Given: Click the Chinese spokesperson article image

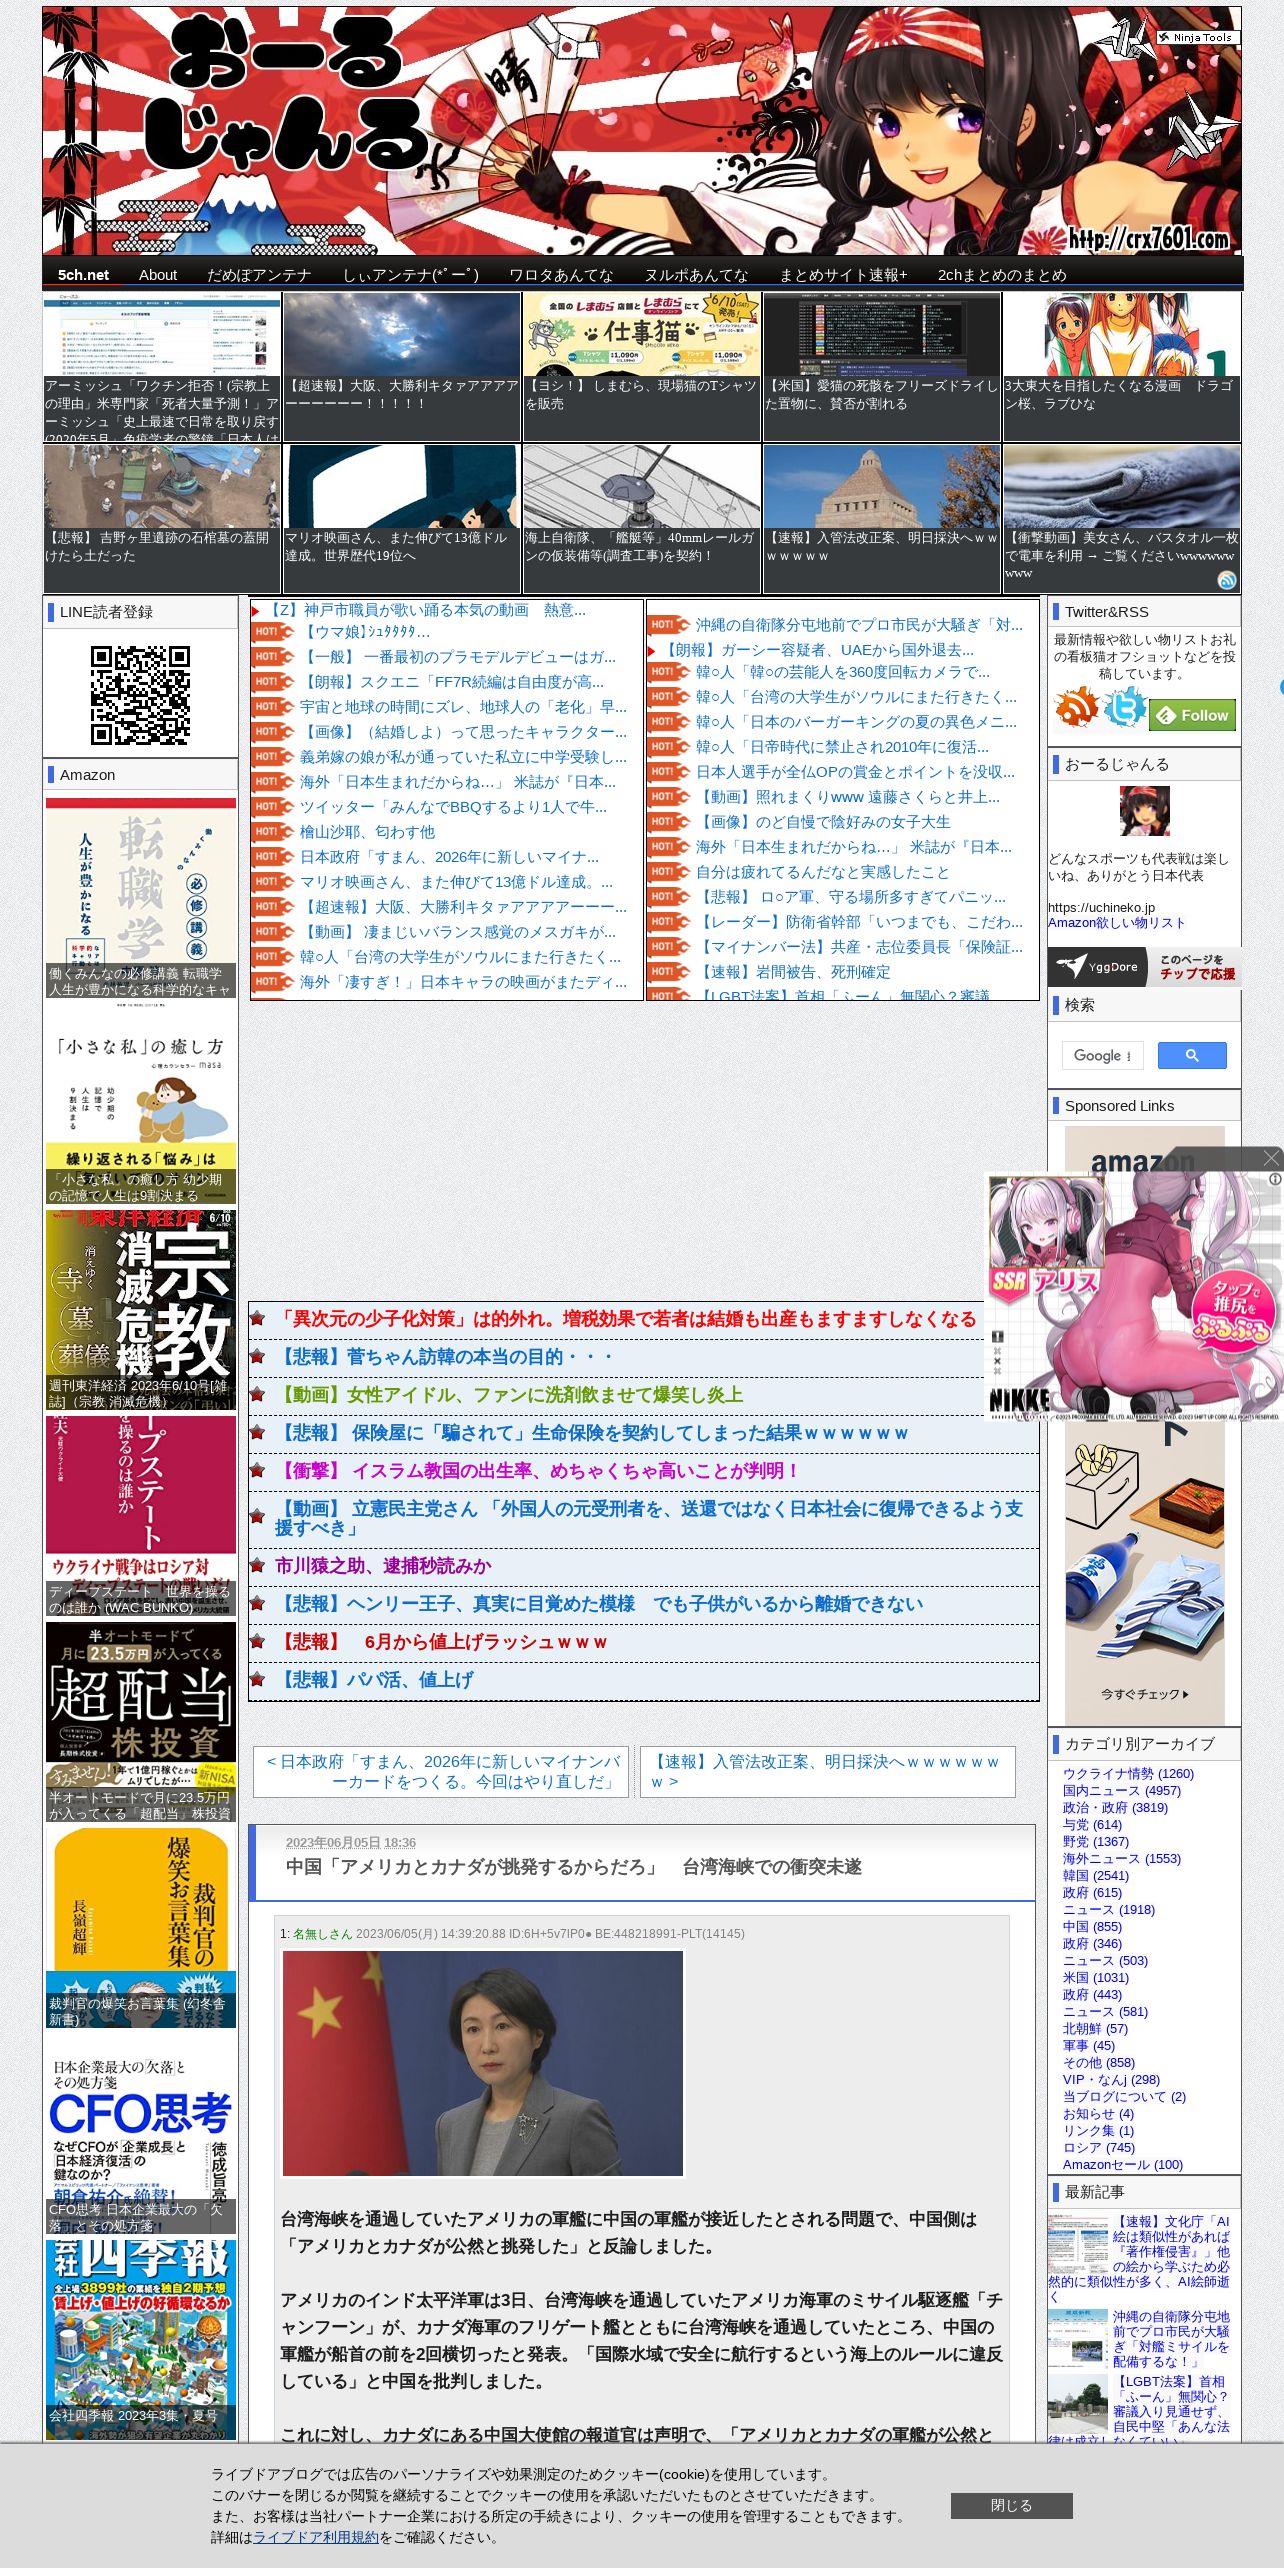Looking at the screenshot, I should [x=483, y=2063].
